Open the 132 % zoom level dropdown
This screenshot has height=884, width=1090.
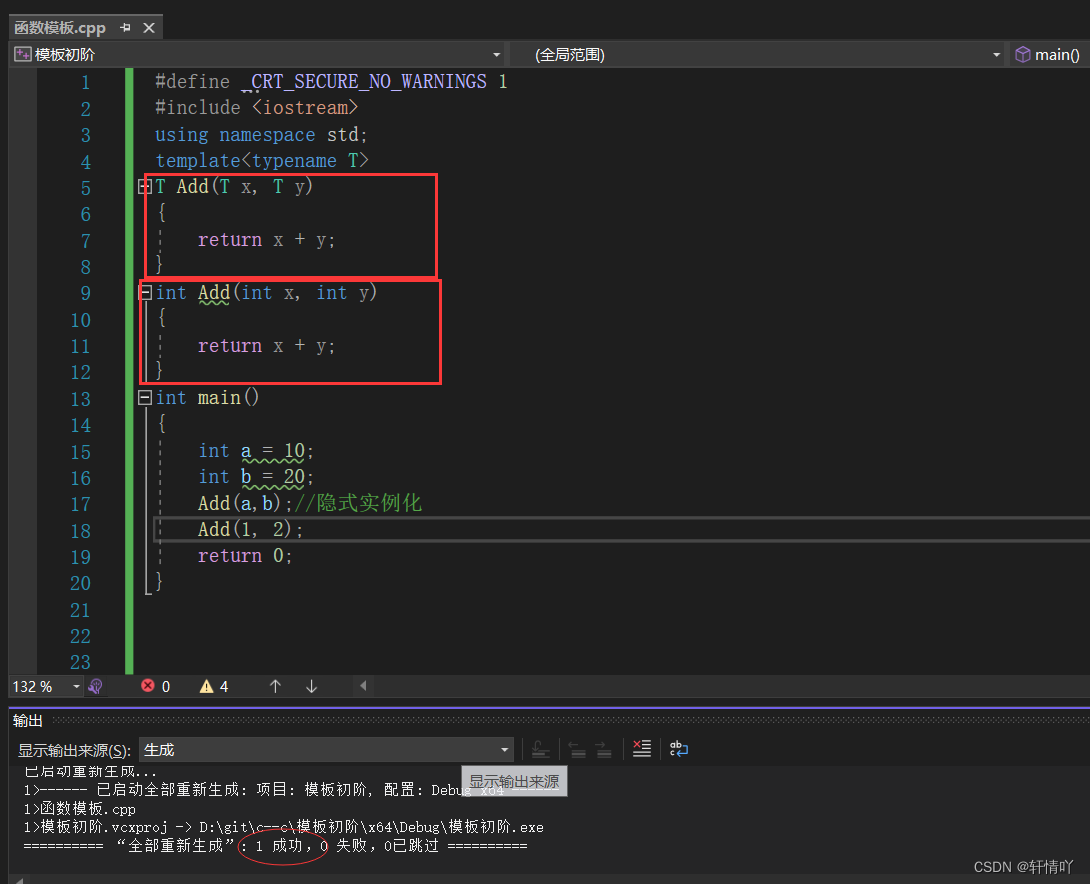pos(76,687)
